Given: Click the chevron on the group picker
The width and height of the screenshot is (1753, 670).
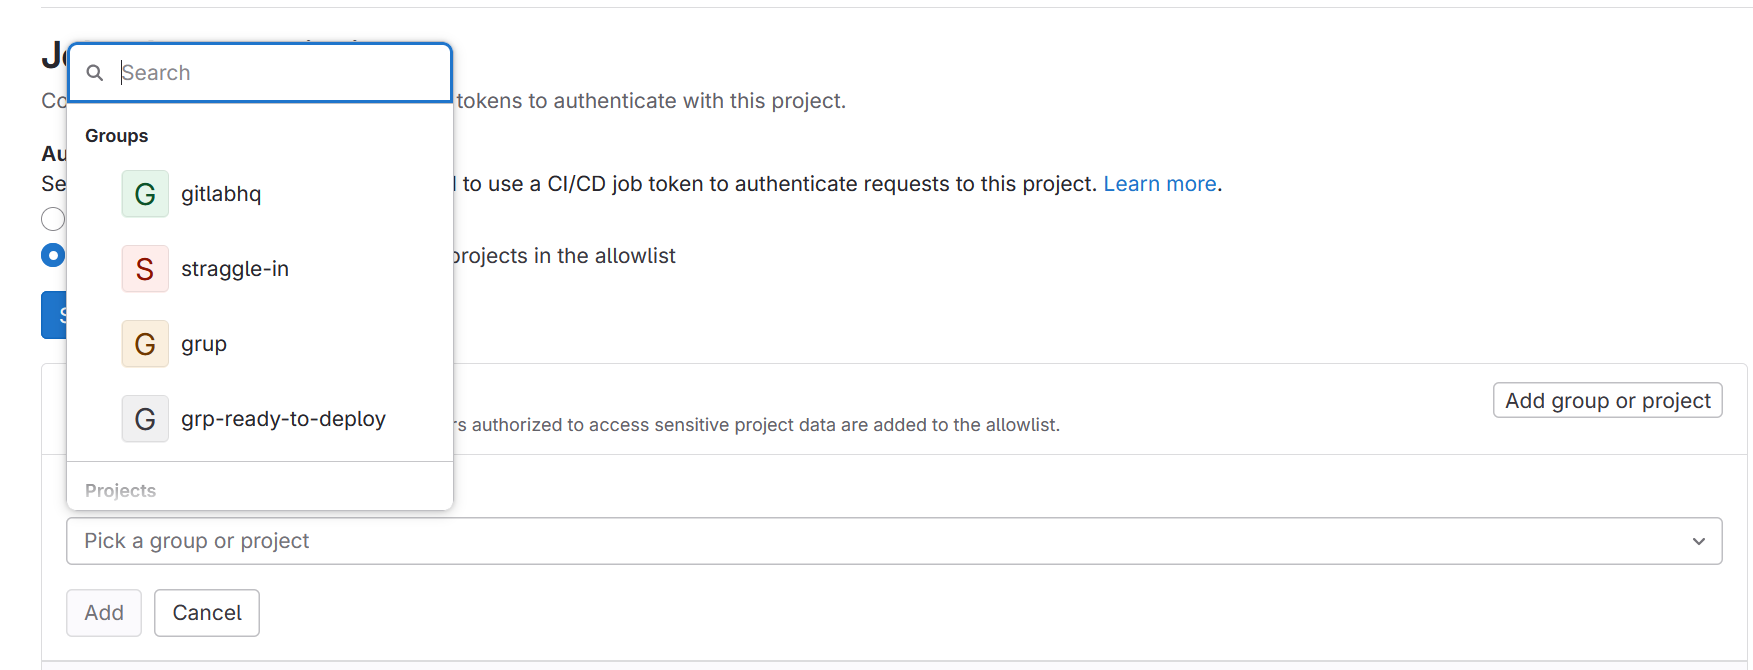Looking at the screenshot, I should coord(1699,541).
